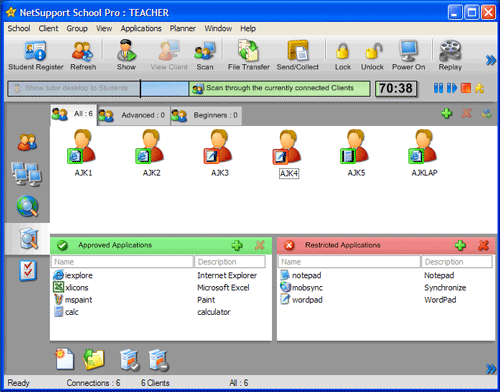Add a restricted application with green plus
Image resolution: width=500 pixels, height=392 pixels.
(x=460, y=246)
